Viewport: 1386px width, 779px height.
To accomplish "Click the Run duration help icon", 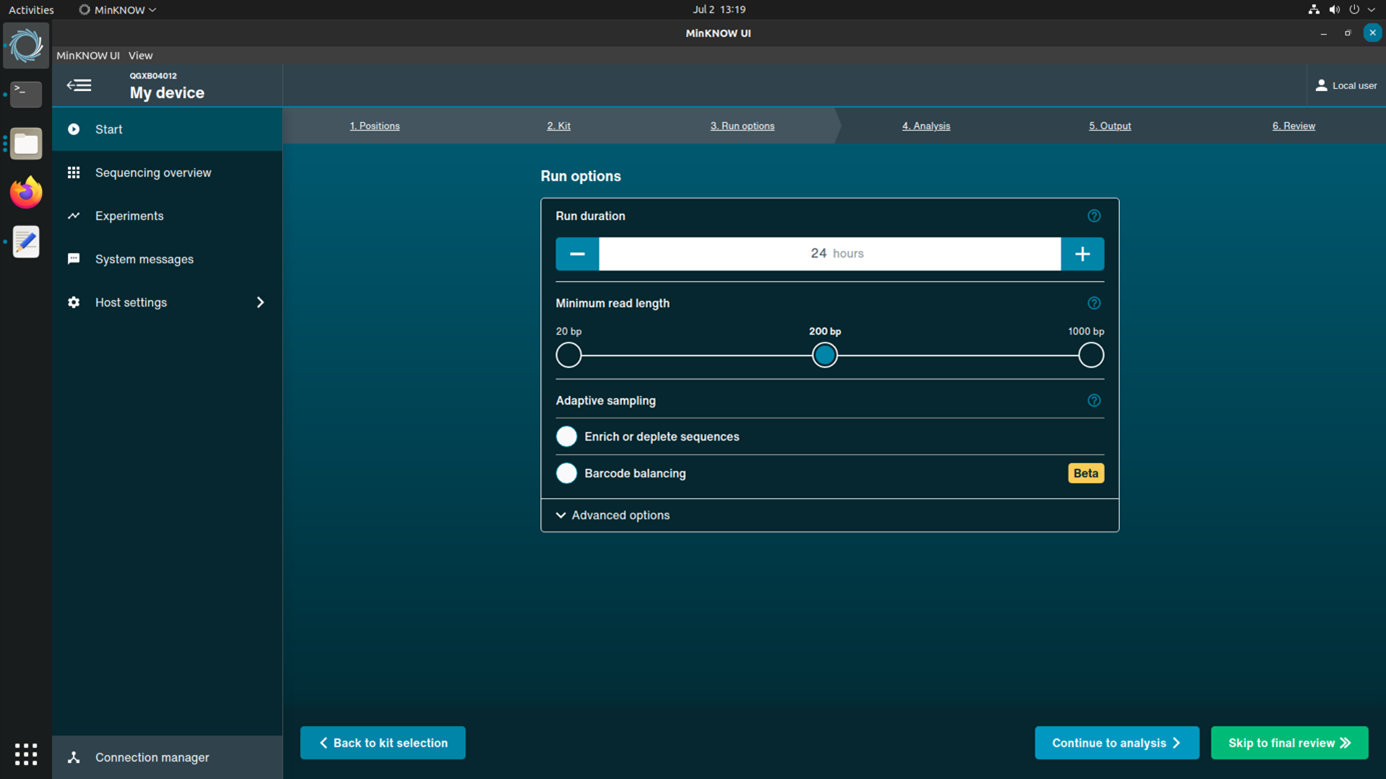I will [x=1094, y=216].
